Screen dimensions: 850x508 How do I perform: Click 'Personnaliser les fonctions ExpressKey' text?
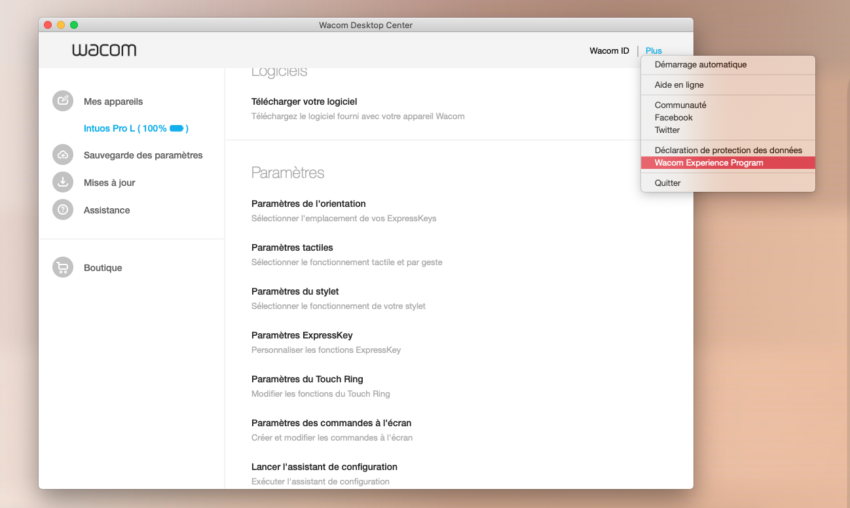coord(326,350)
